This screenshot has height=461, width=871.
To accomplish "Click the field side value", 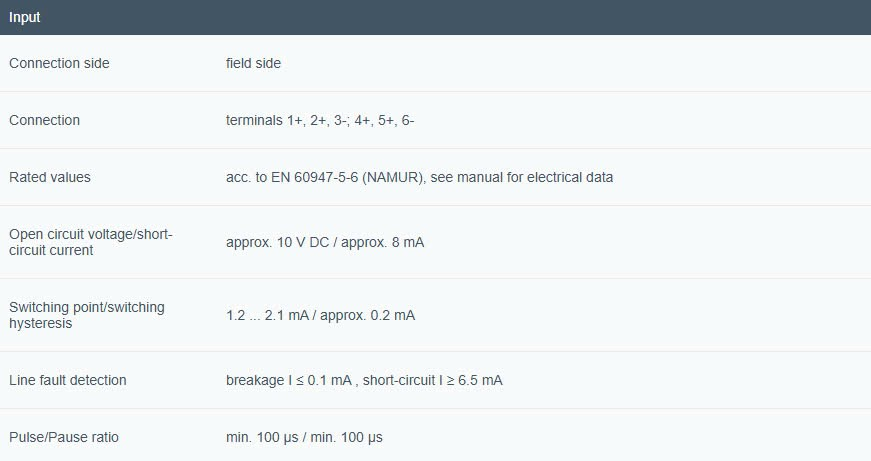I will [x=253, y=63].
